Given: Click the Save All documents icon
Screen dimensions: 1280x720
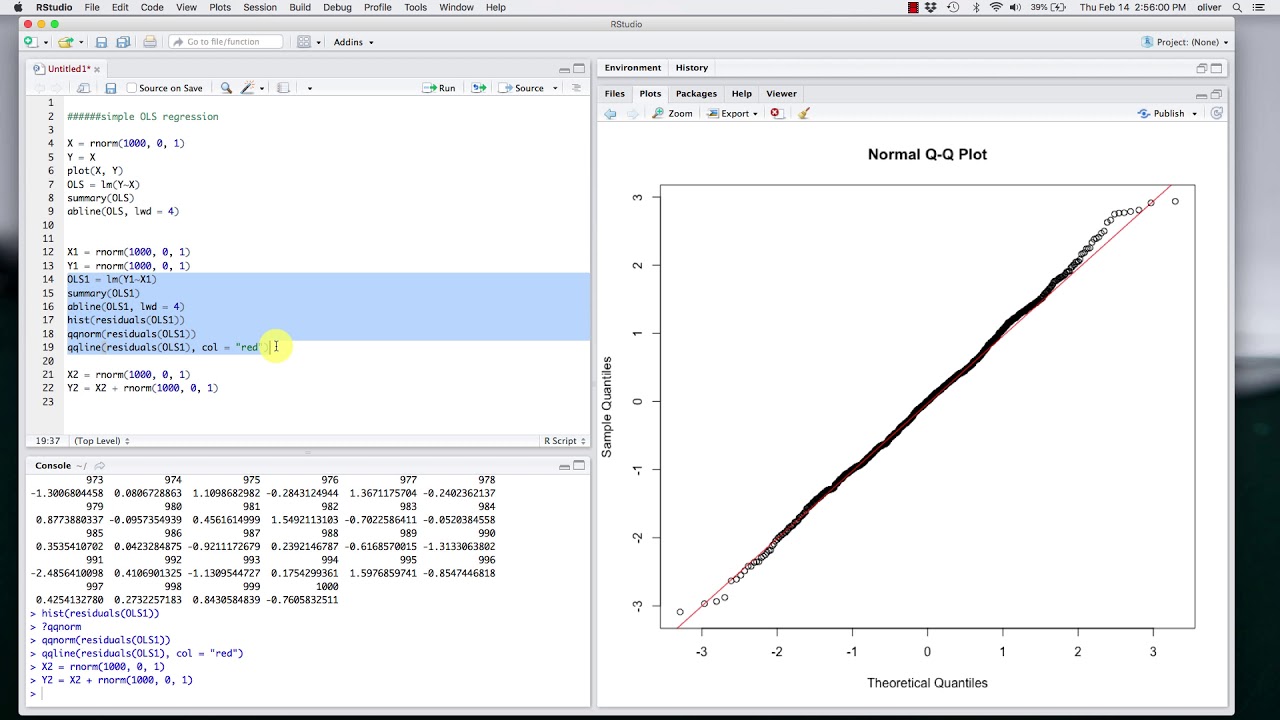Looking at the screenshot, I should (123, 42).
